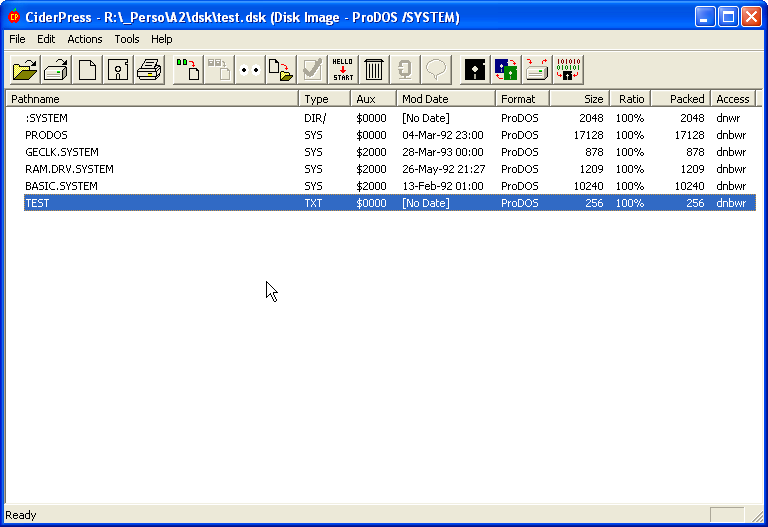Click the 13-Feb-92 01:00 date cell
This screenshot has height=527, width=768.
coord(443,186)
